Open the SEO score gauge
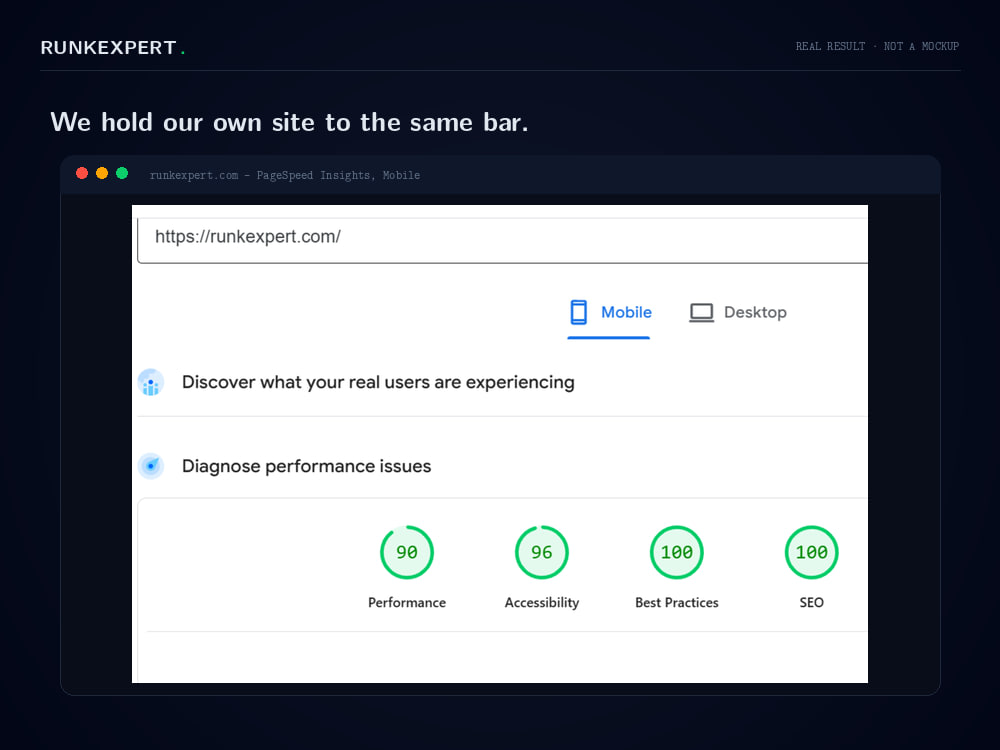This screenshot has height=750, width=1000. (811, 552)
